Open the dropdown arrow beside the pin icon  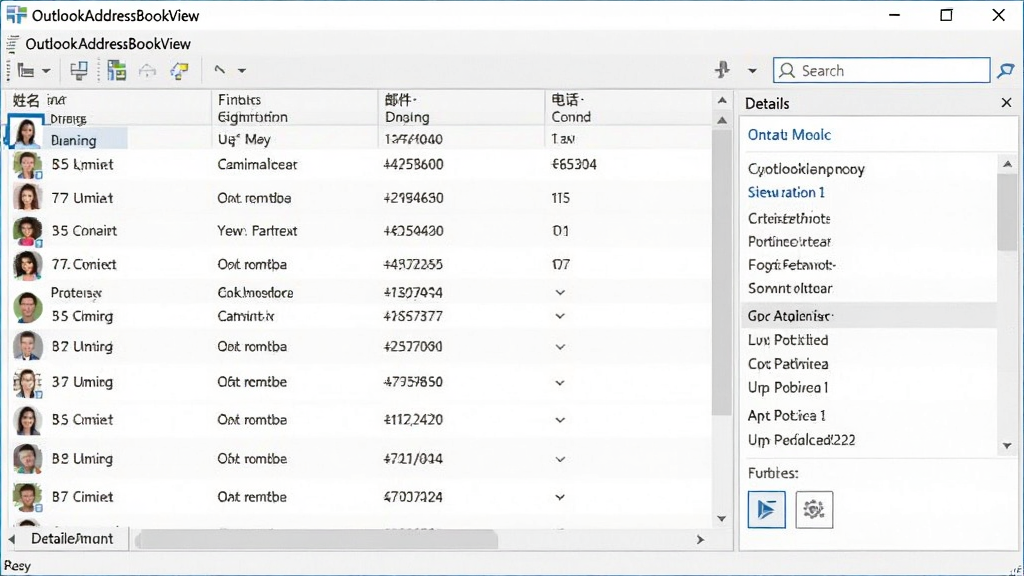pyautogui.click(x=752, y=71)
